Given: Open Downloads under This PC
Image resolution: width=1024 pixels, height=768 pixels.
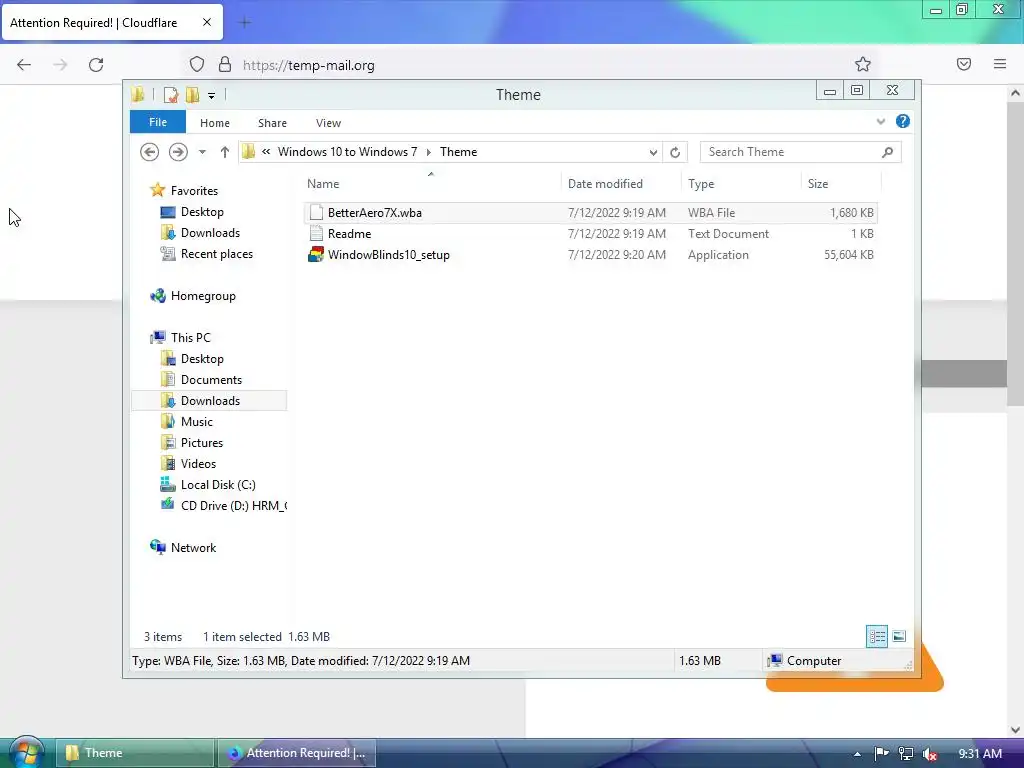Looking at the screenshot, I should pos(210,400).
